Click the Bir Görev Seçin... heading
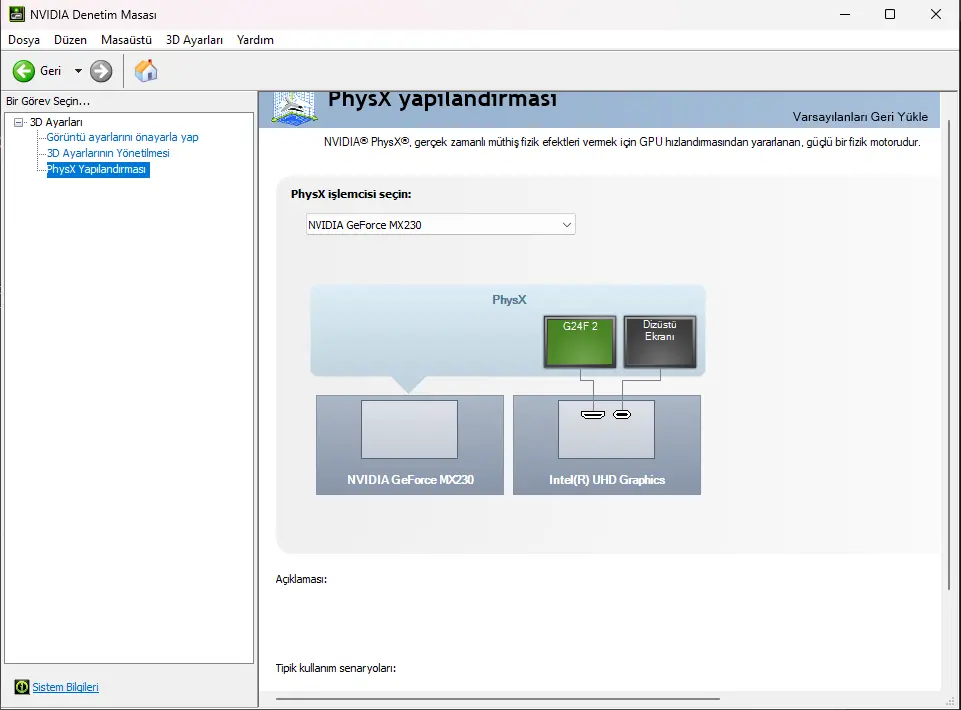Viewport: 961px width, 710px height. point(48,101)
